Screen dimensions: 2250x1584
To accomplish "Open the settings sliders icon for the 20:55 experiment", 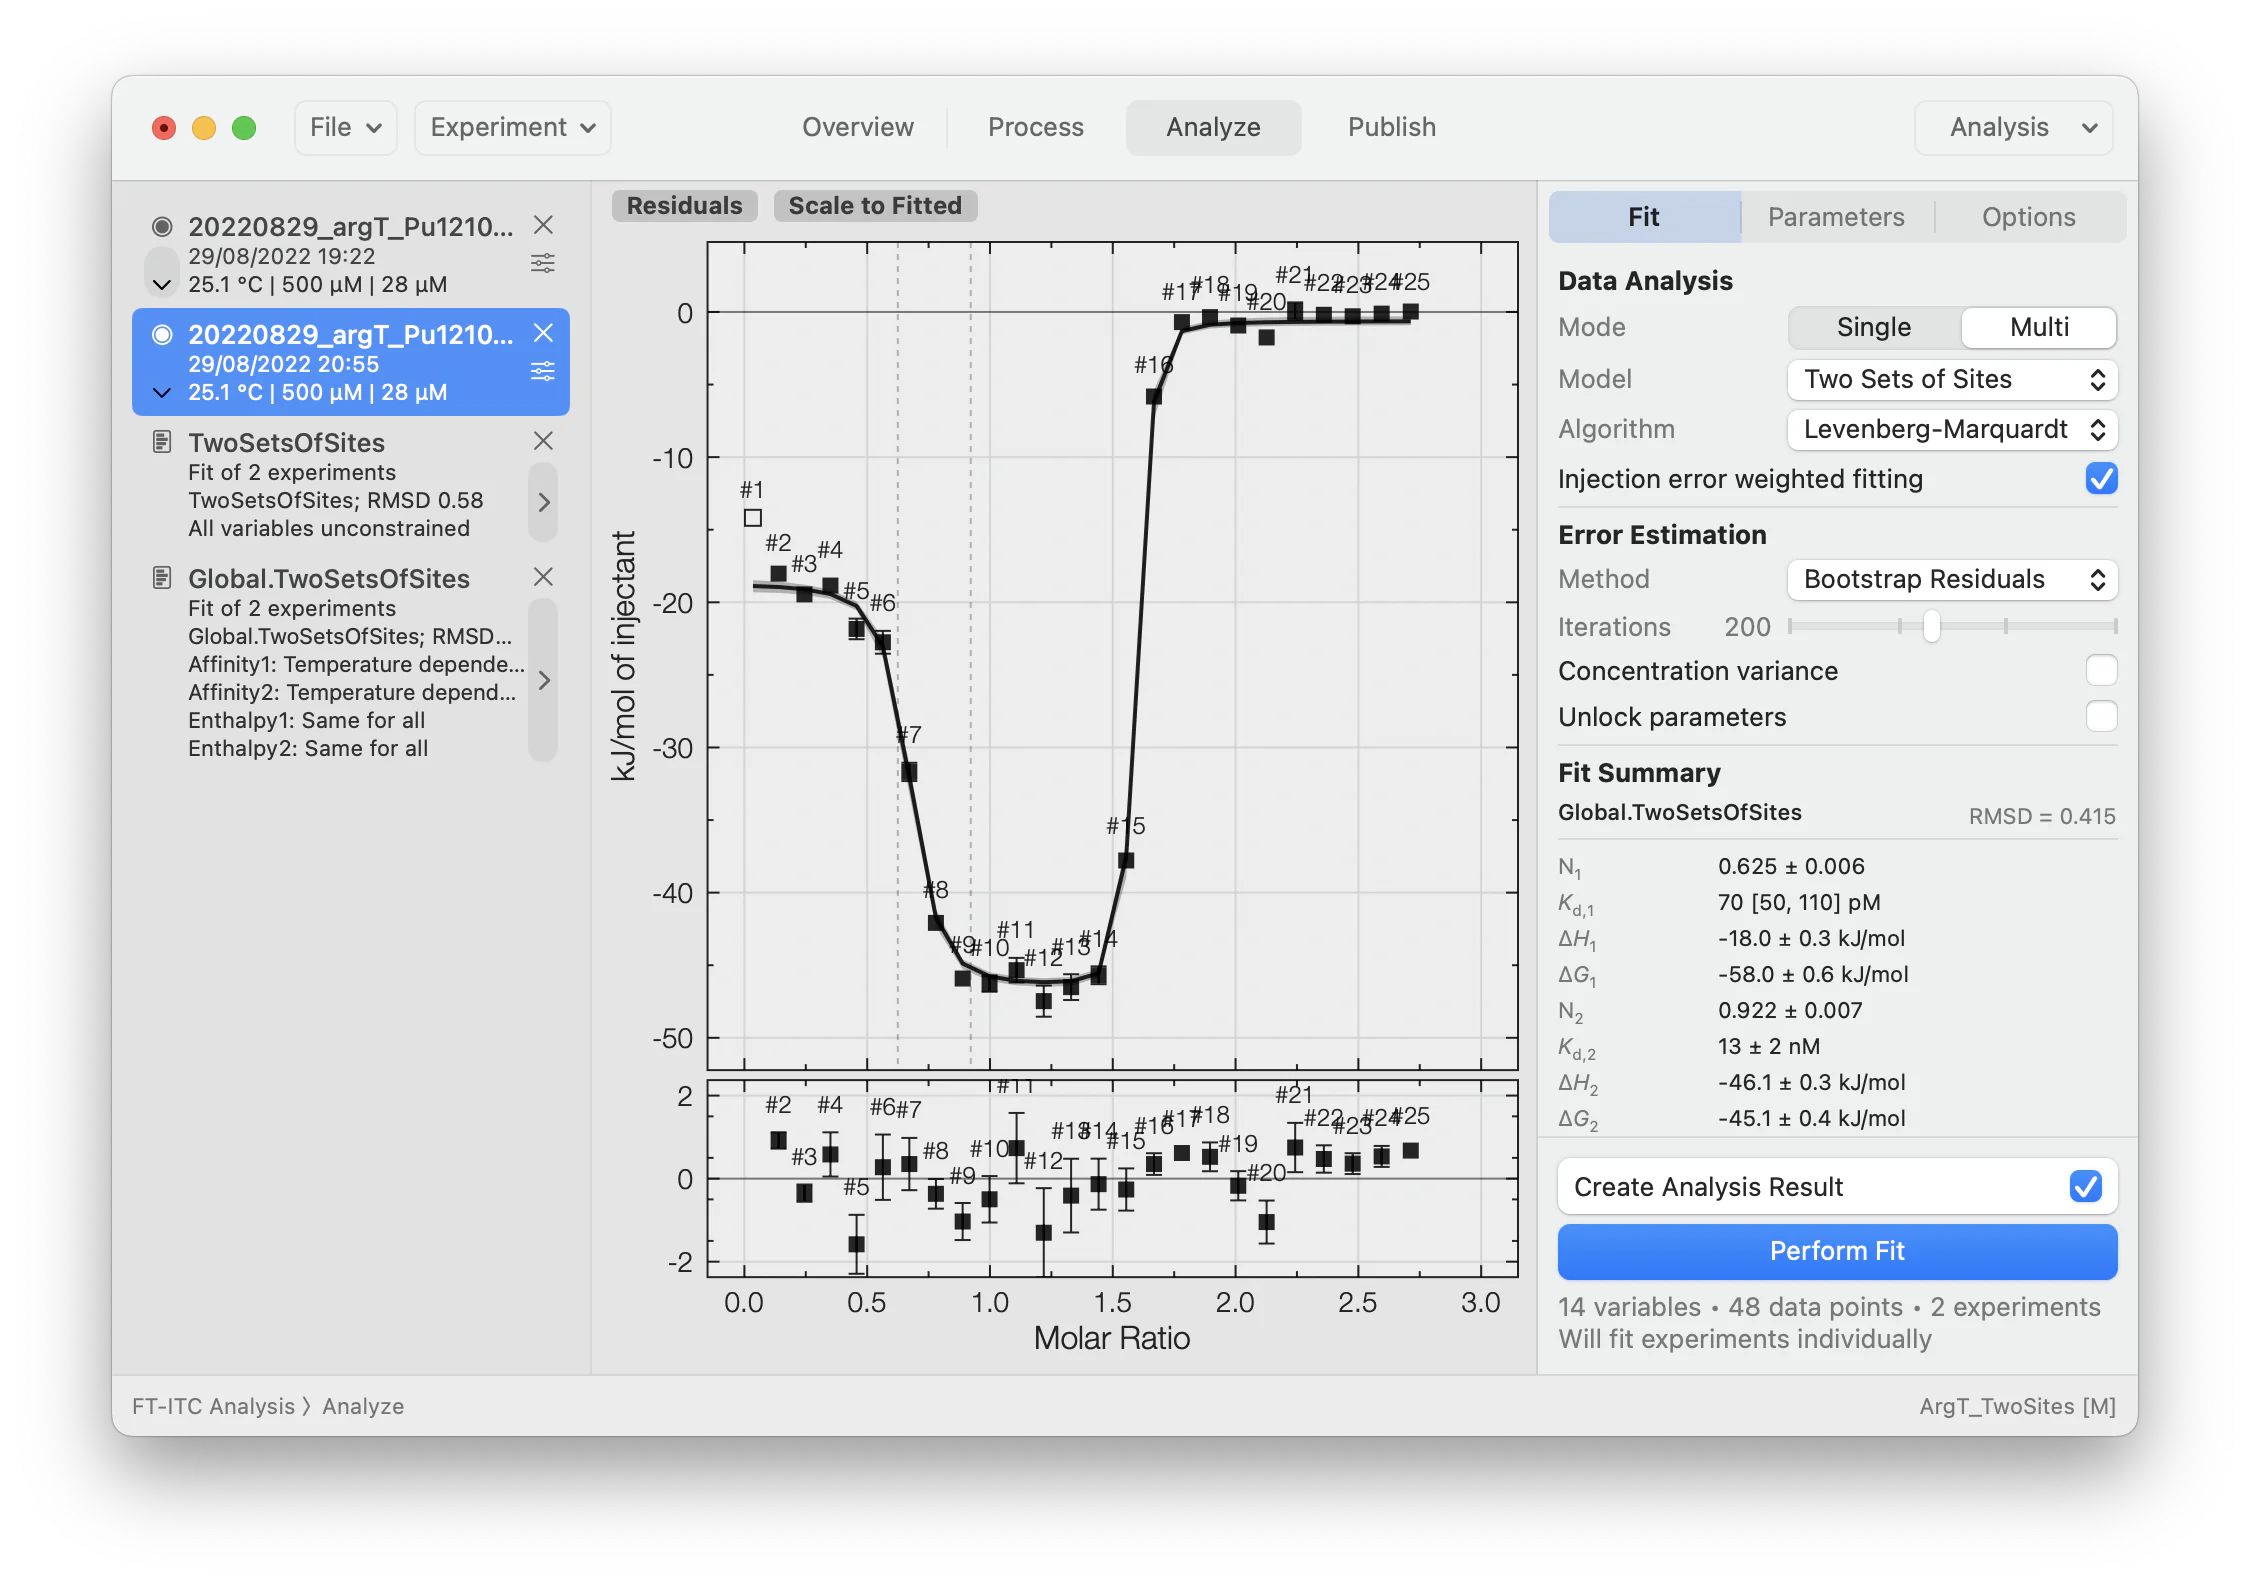I will pyautogui.click(x=543, y=372).
